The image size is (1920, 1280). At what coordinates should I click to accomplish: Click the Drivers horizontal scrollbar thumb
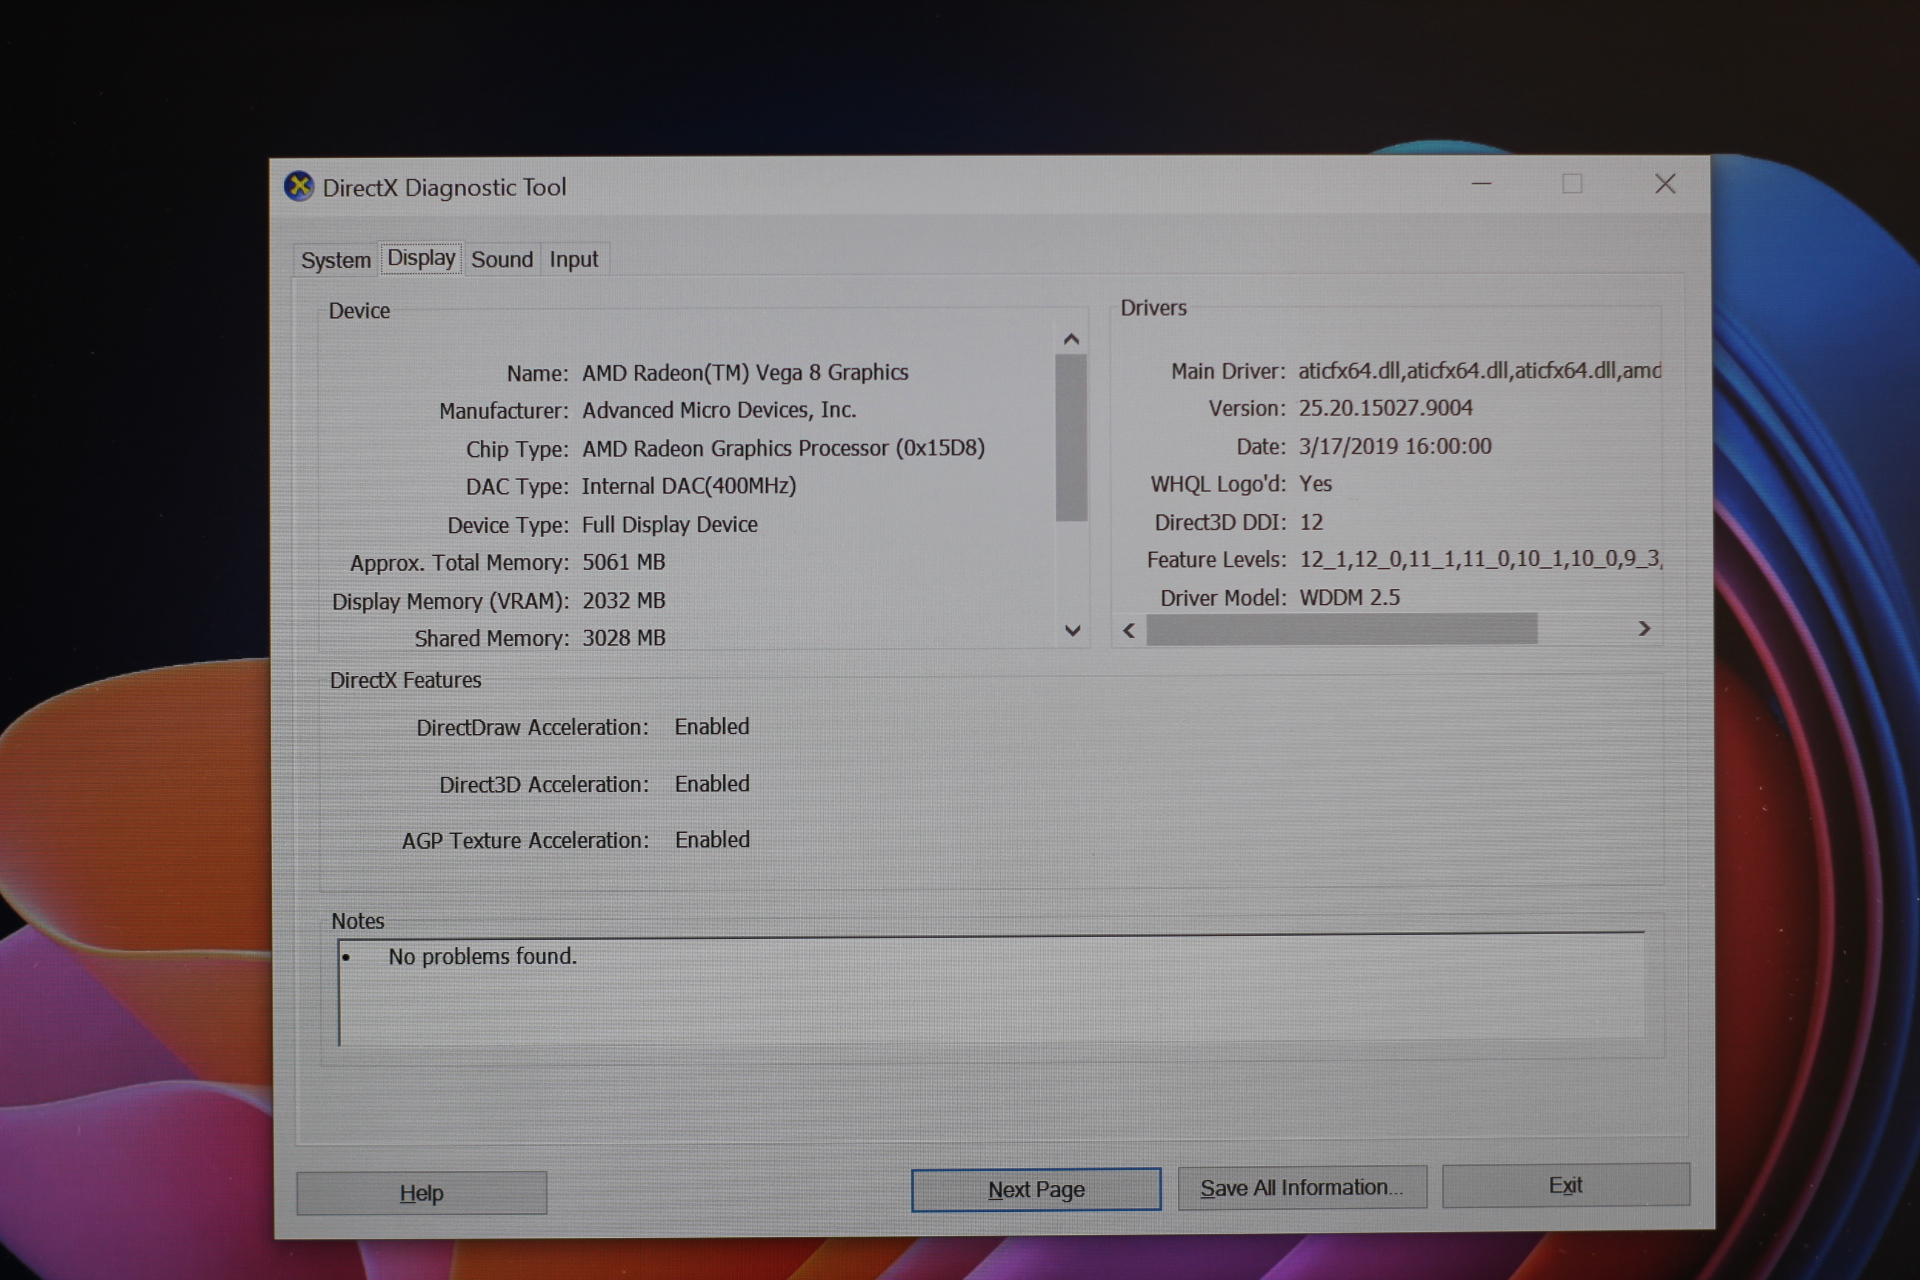coord(1340,629)
